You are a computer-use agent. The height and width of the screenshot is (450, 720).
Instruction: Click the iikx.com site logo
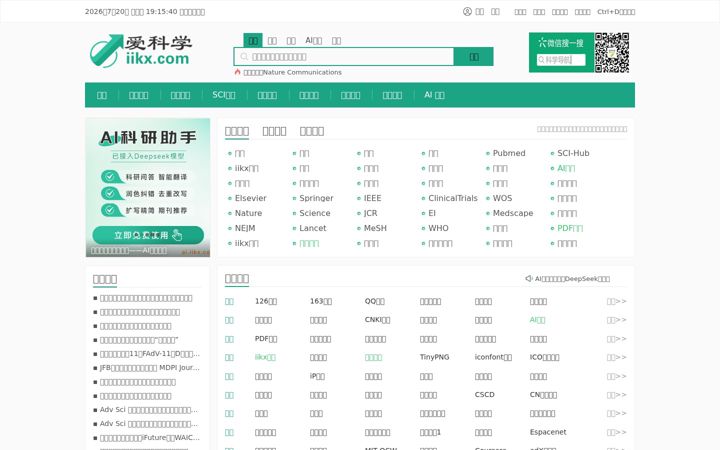tap(141, 51)
